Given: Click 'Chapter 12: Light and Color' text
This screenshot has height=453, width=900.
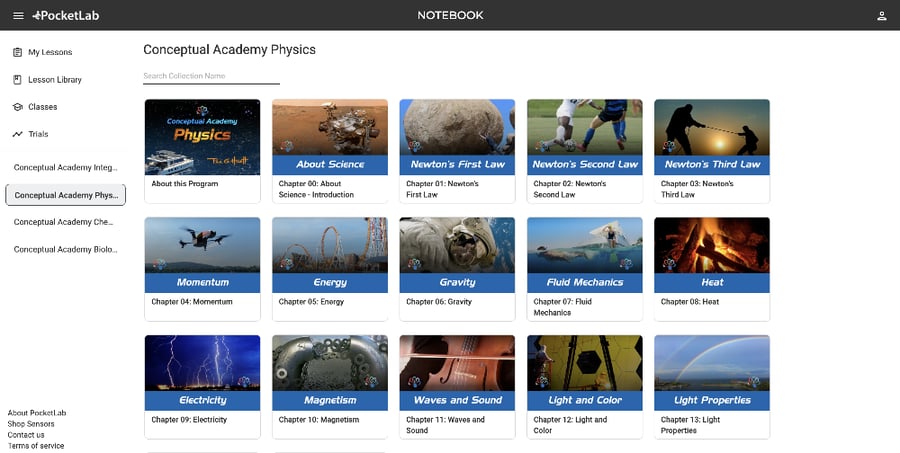Looking at the screenshot, I should (x=570, y=425).
